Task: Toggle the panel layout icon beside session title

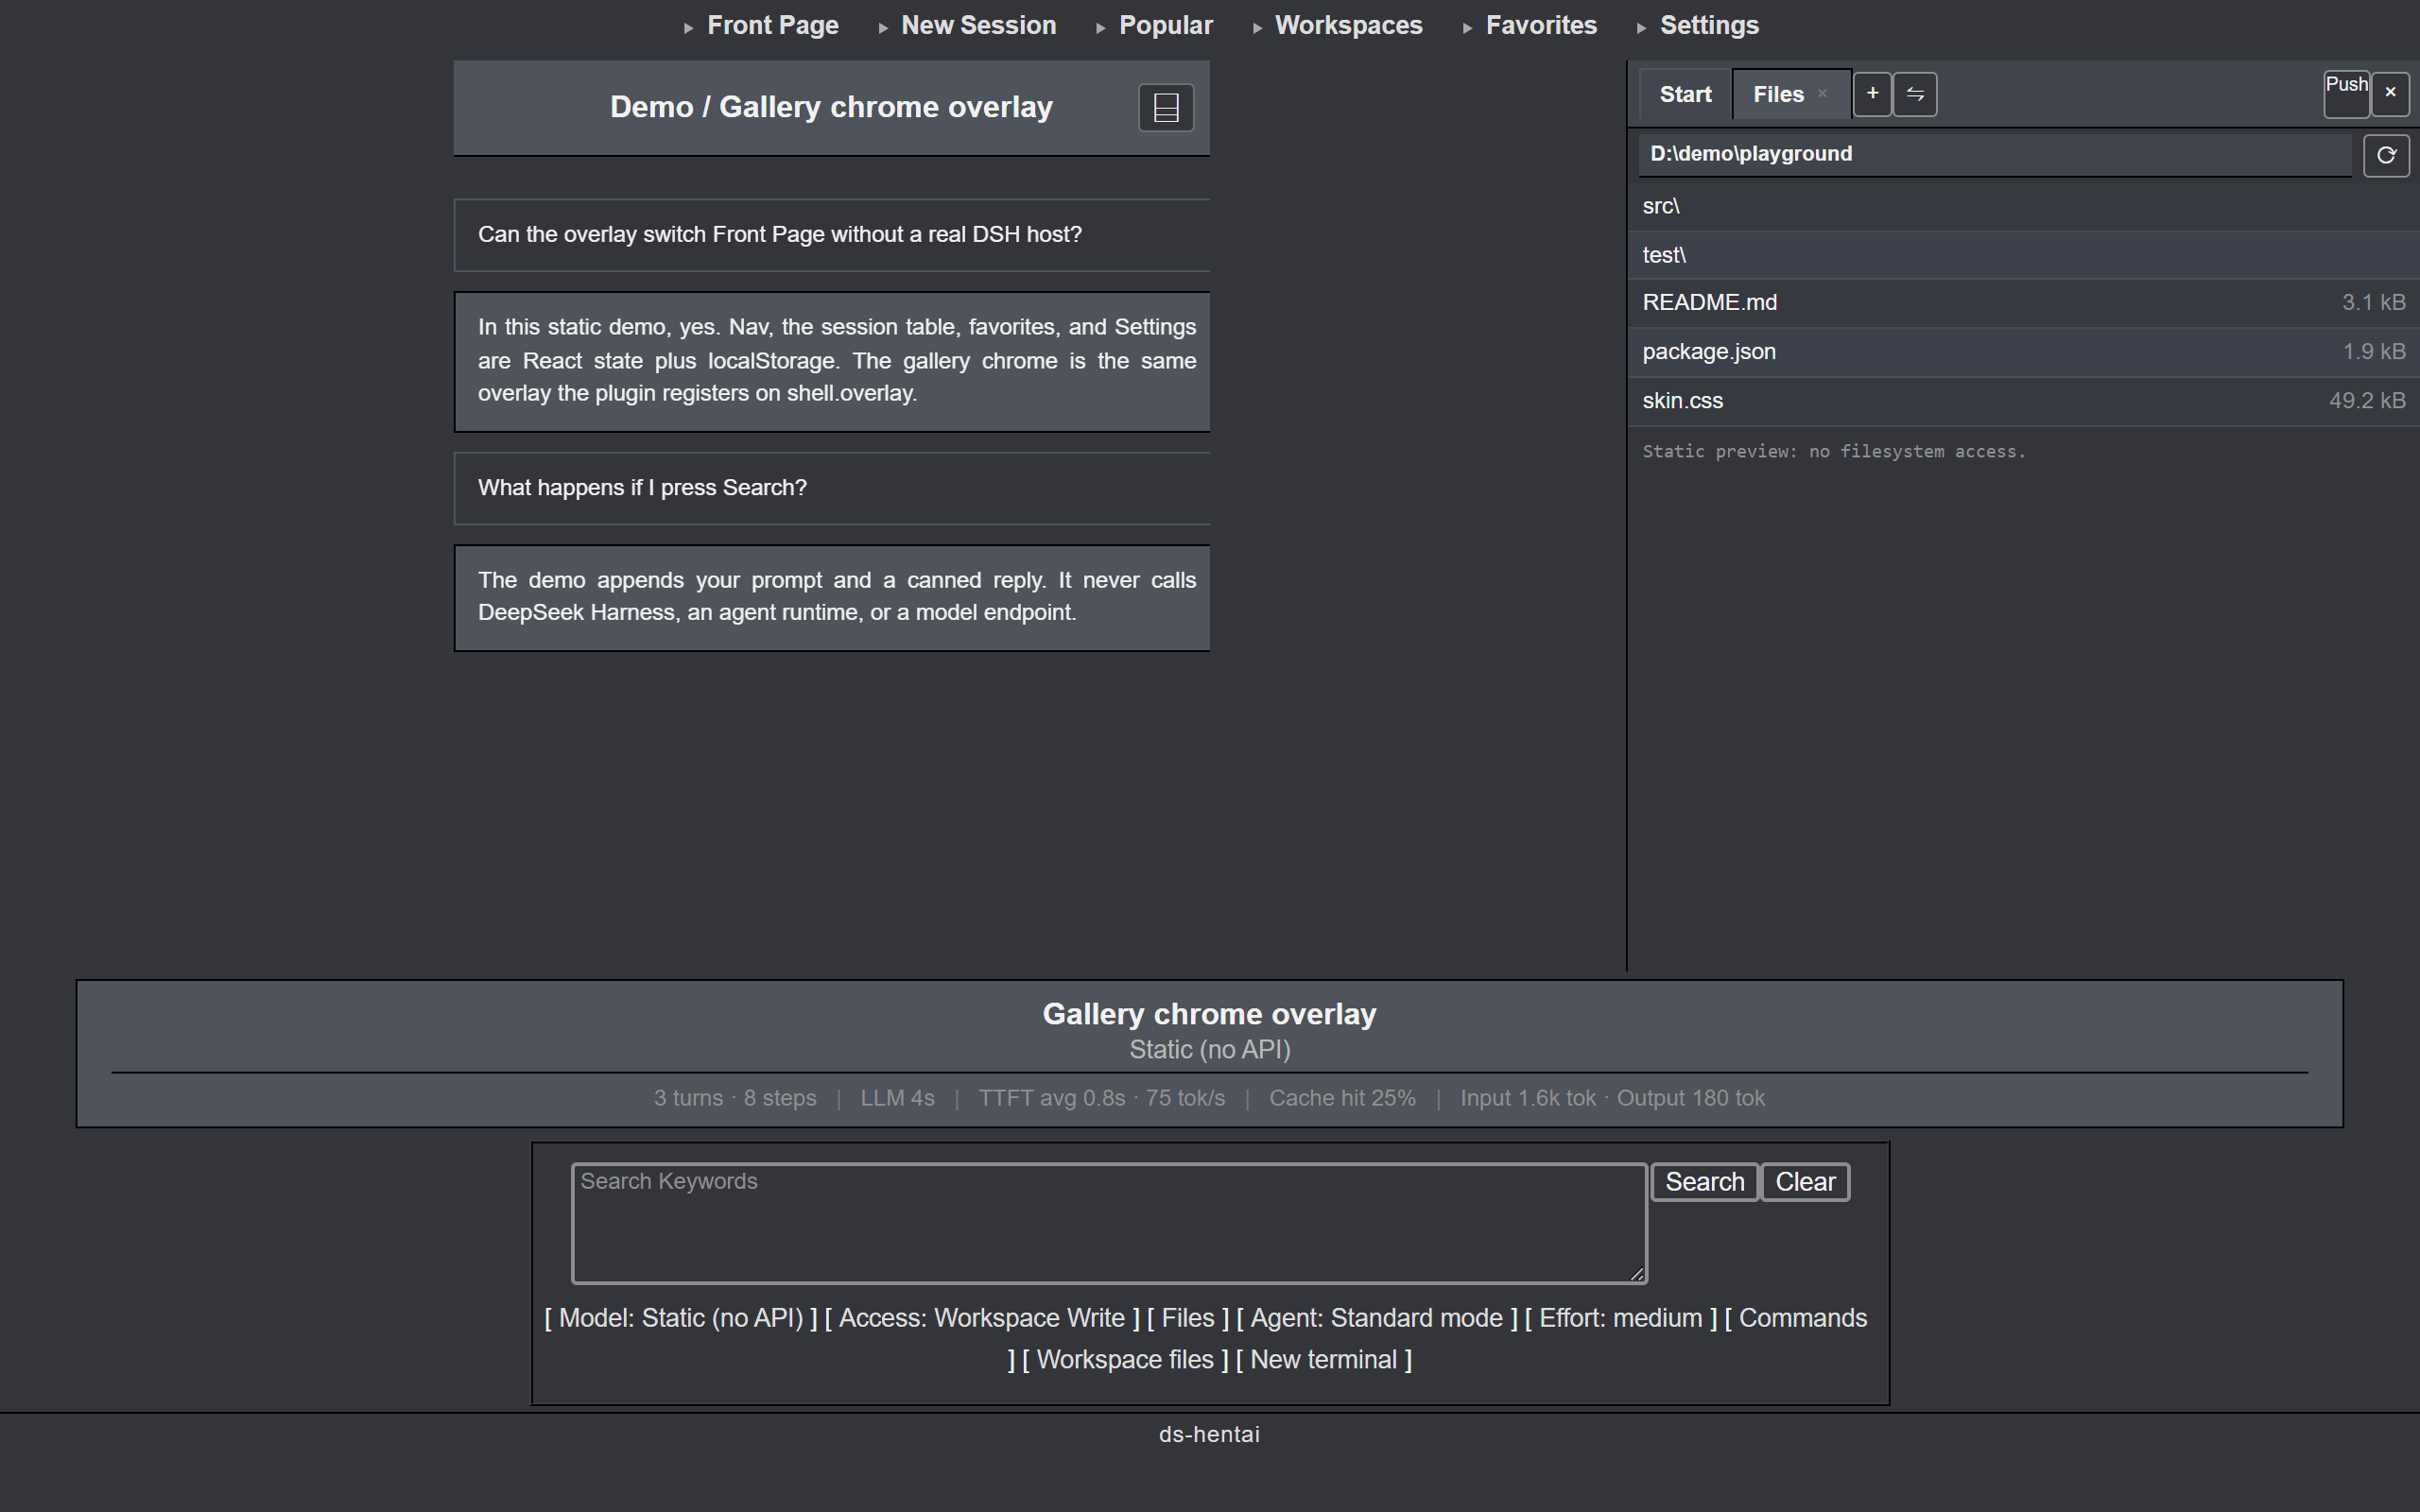Action: coord(1166,107)
